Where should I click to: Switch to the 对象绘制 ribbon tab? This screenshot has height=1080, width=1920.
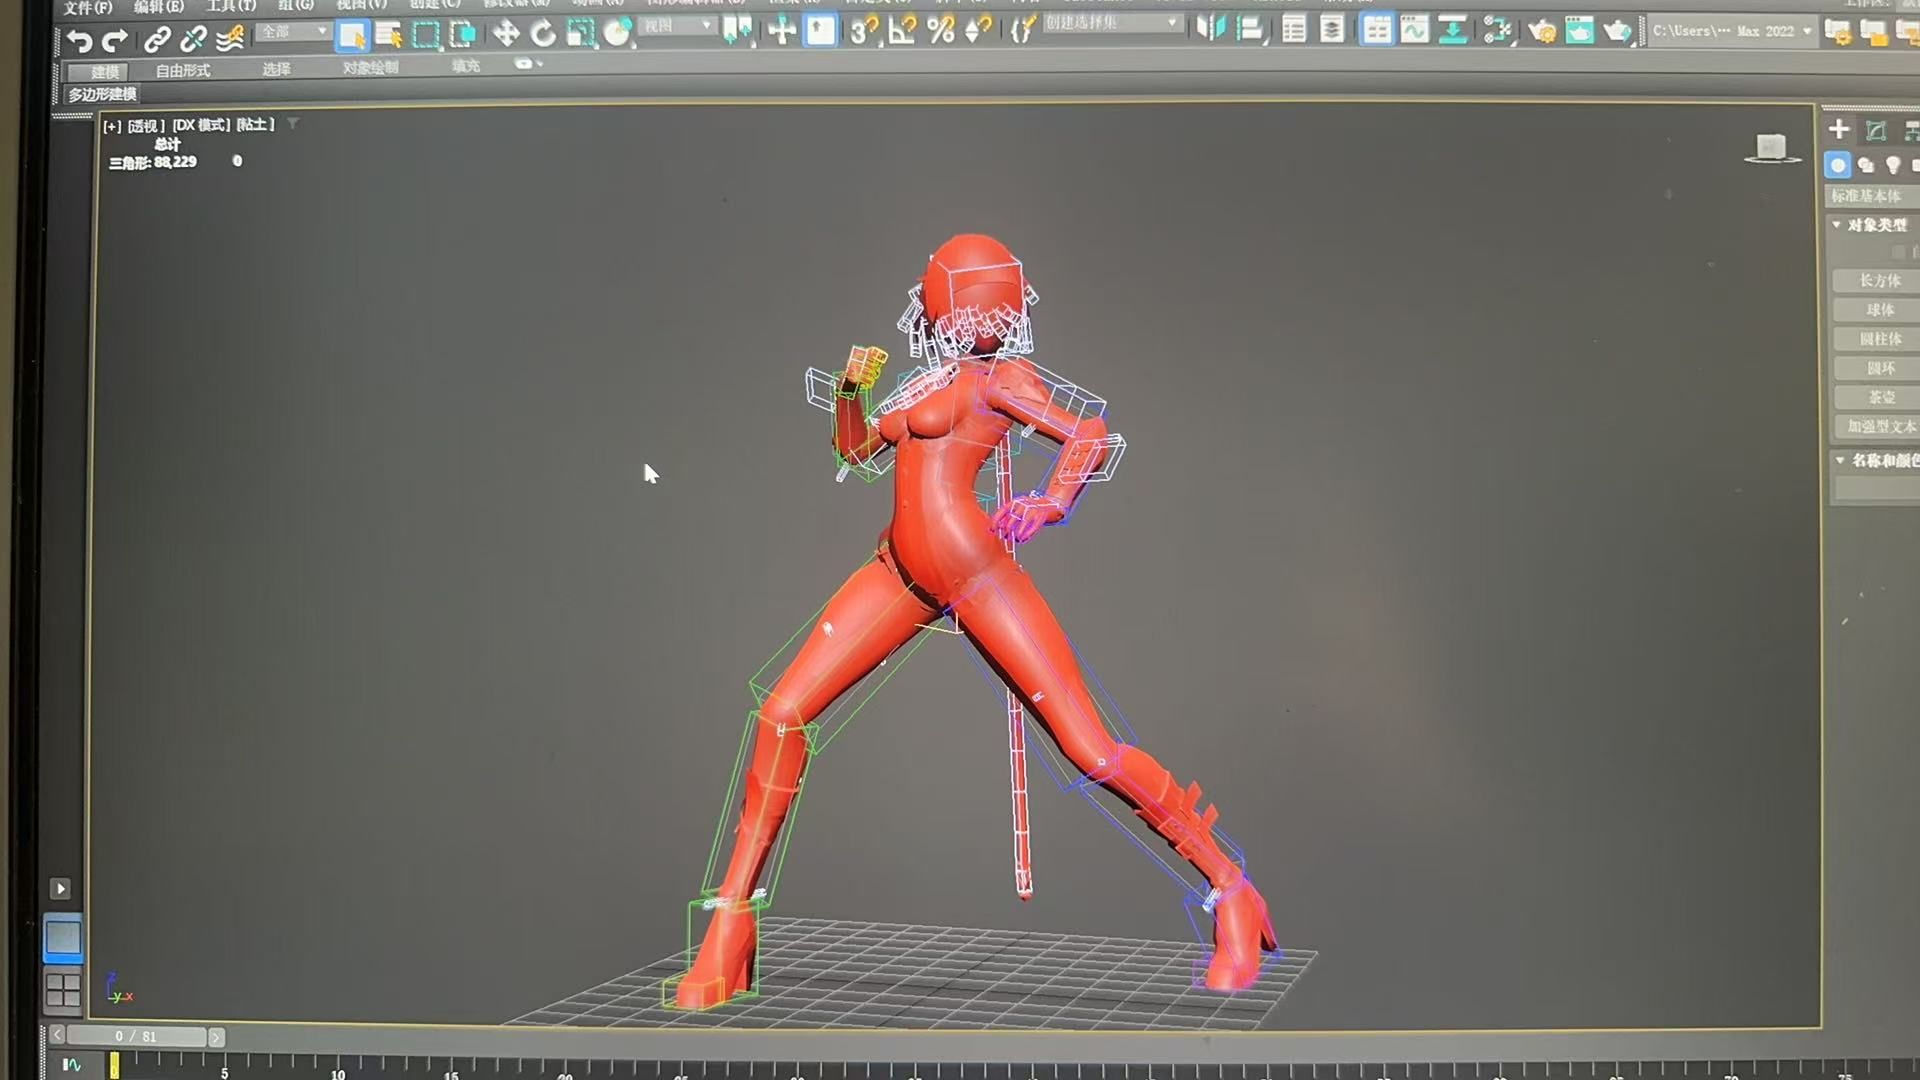point(370,67)
